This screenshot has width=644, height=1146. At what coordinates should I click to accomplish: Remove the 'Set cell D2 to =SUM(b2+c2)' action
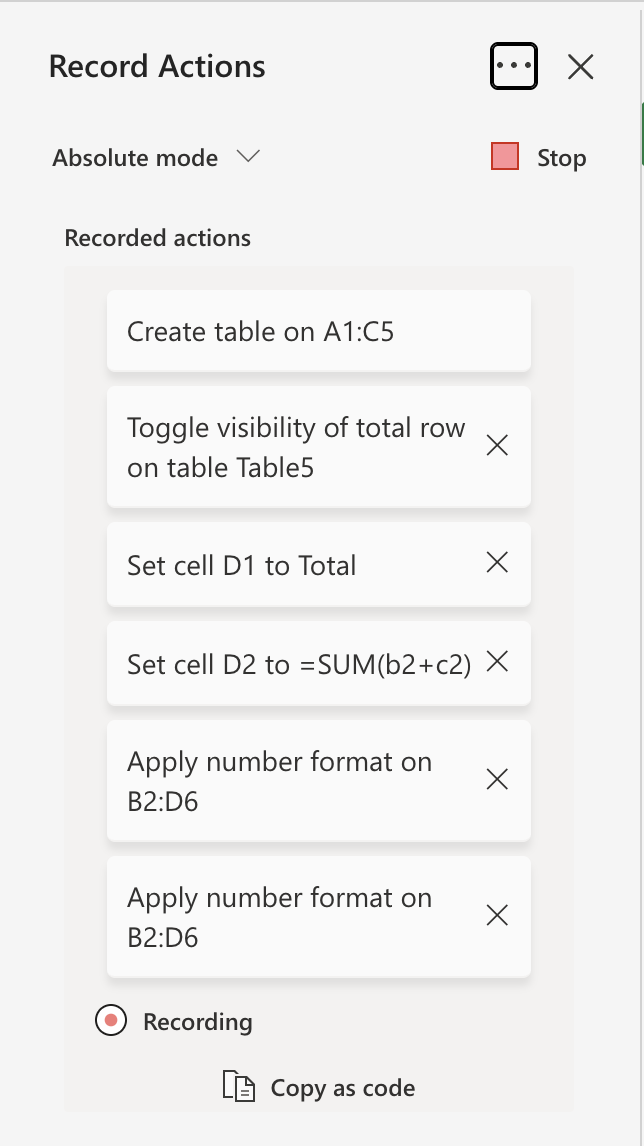click(x=497, y=663)
